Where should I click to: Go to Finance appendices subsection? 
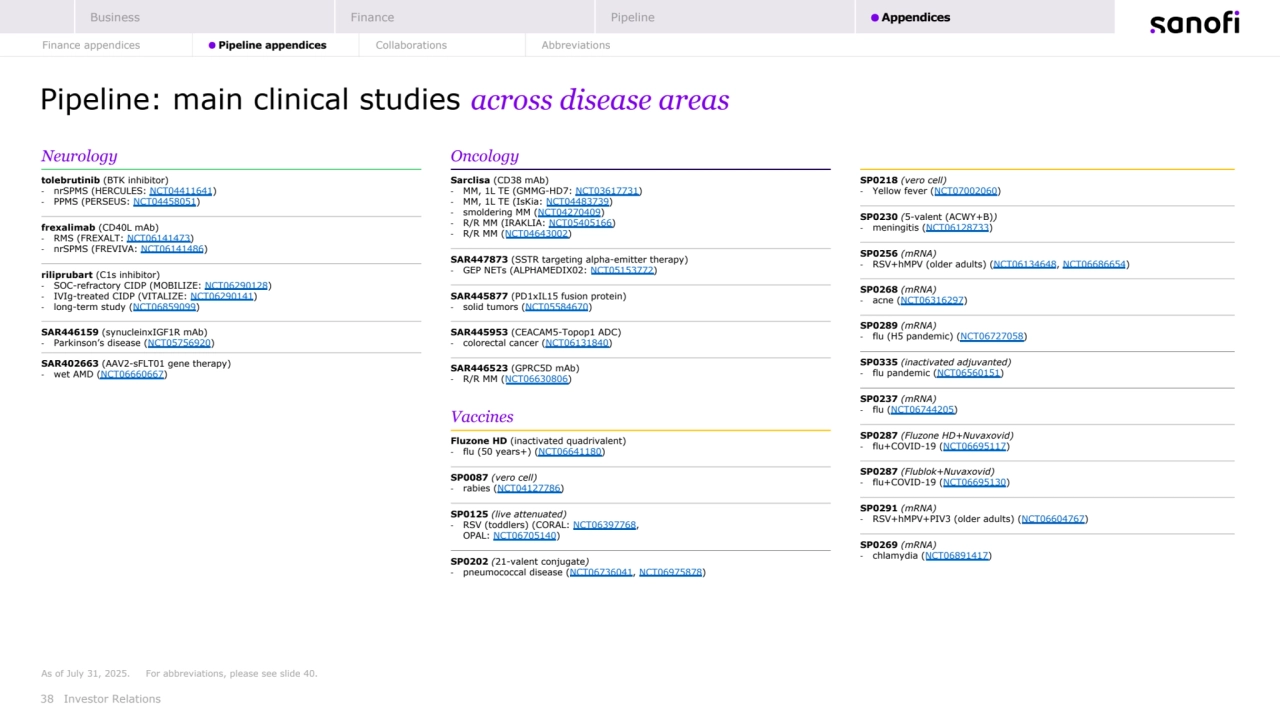[x=91, y=45]
